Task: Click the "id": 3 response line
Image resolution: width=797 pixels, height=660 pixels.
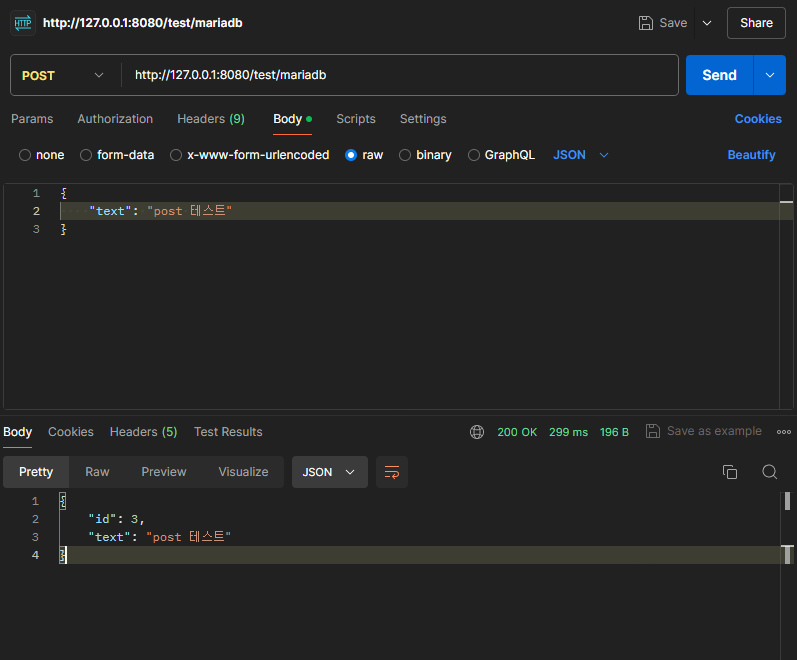Action: pos(116,519)
